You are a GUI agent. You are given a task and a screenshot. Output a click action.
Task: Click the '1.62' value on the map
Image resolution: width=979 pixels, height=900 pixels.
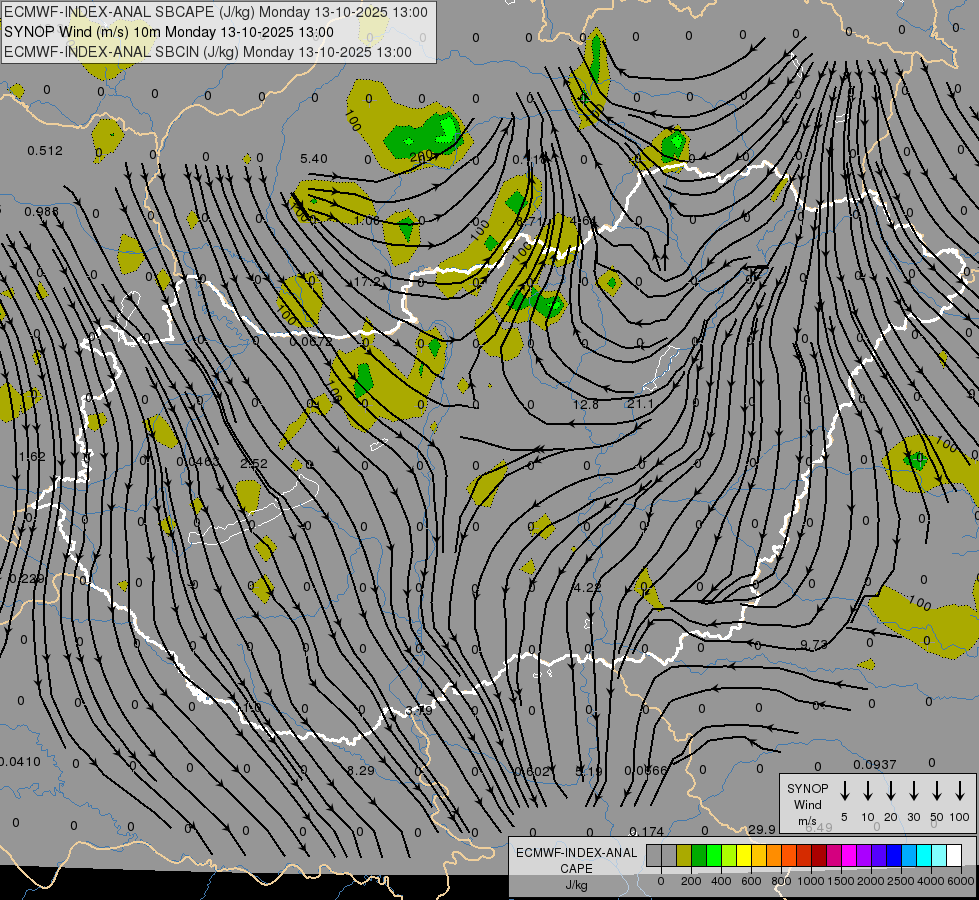32,457
